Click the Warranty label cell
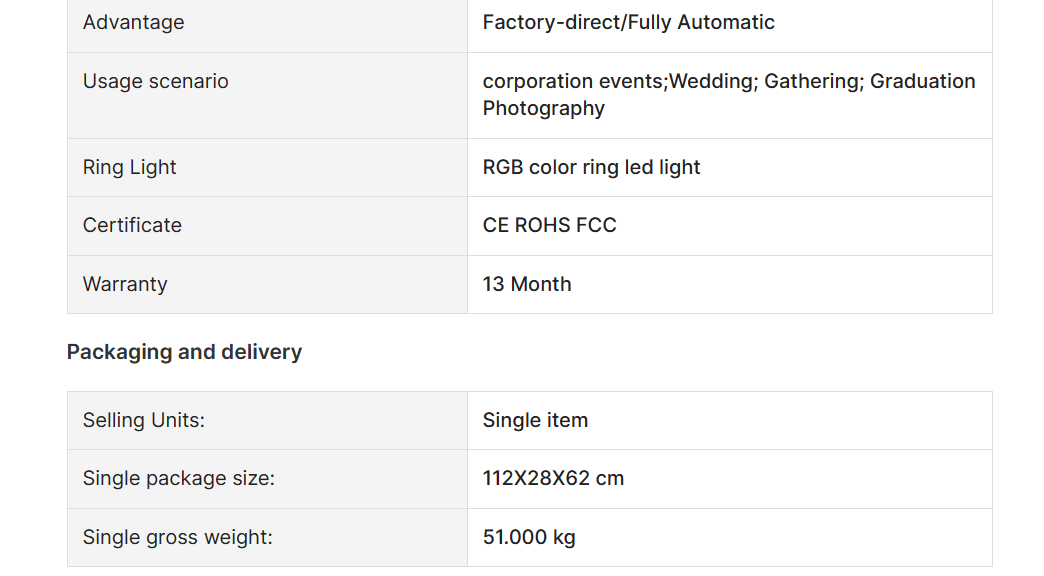The width and height of the screenshot is (1044, 576). (x=267, y=284)
